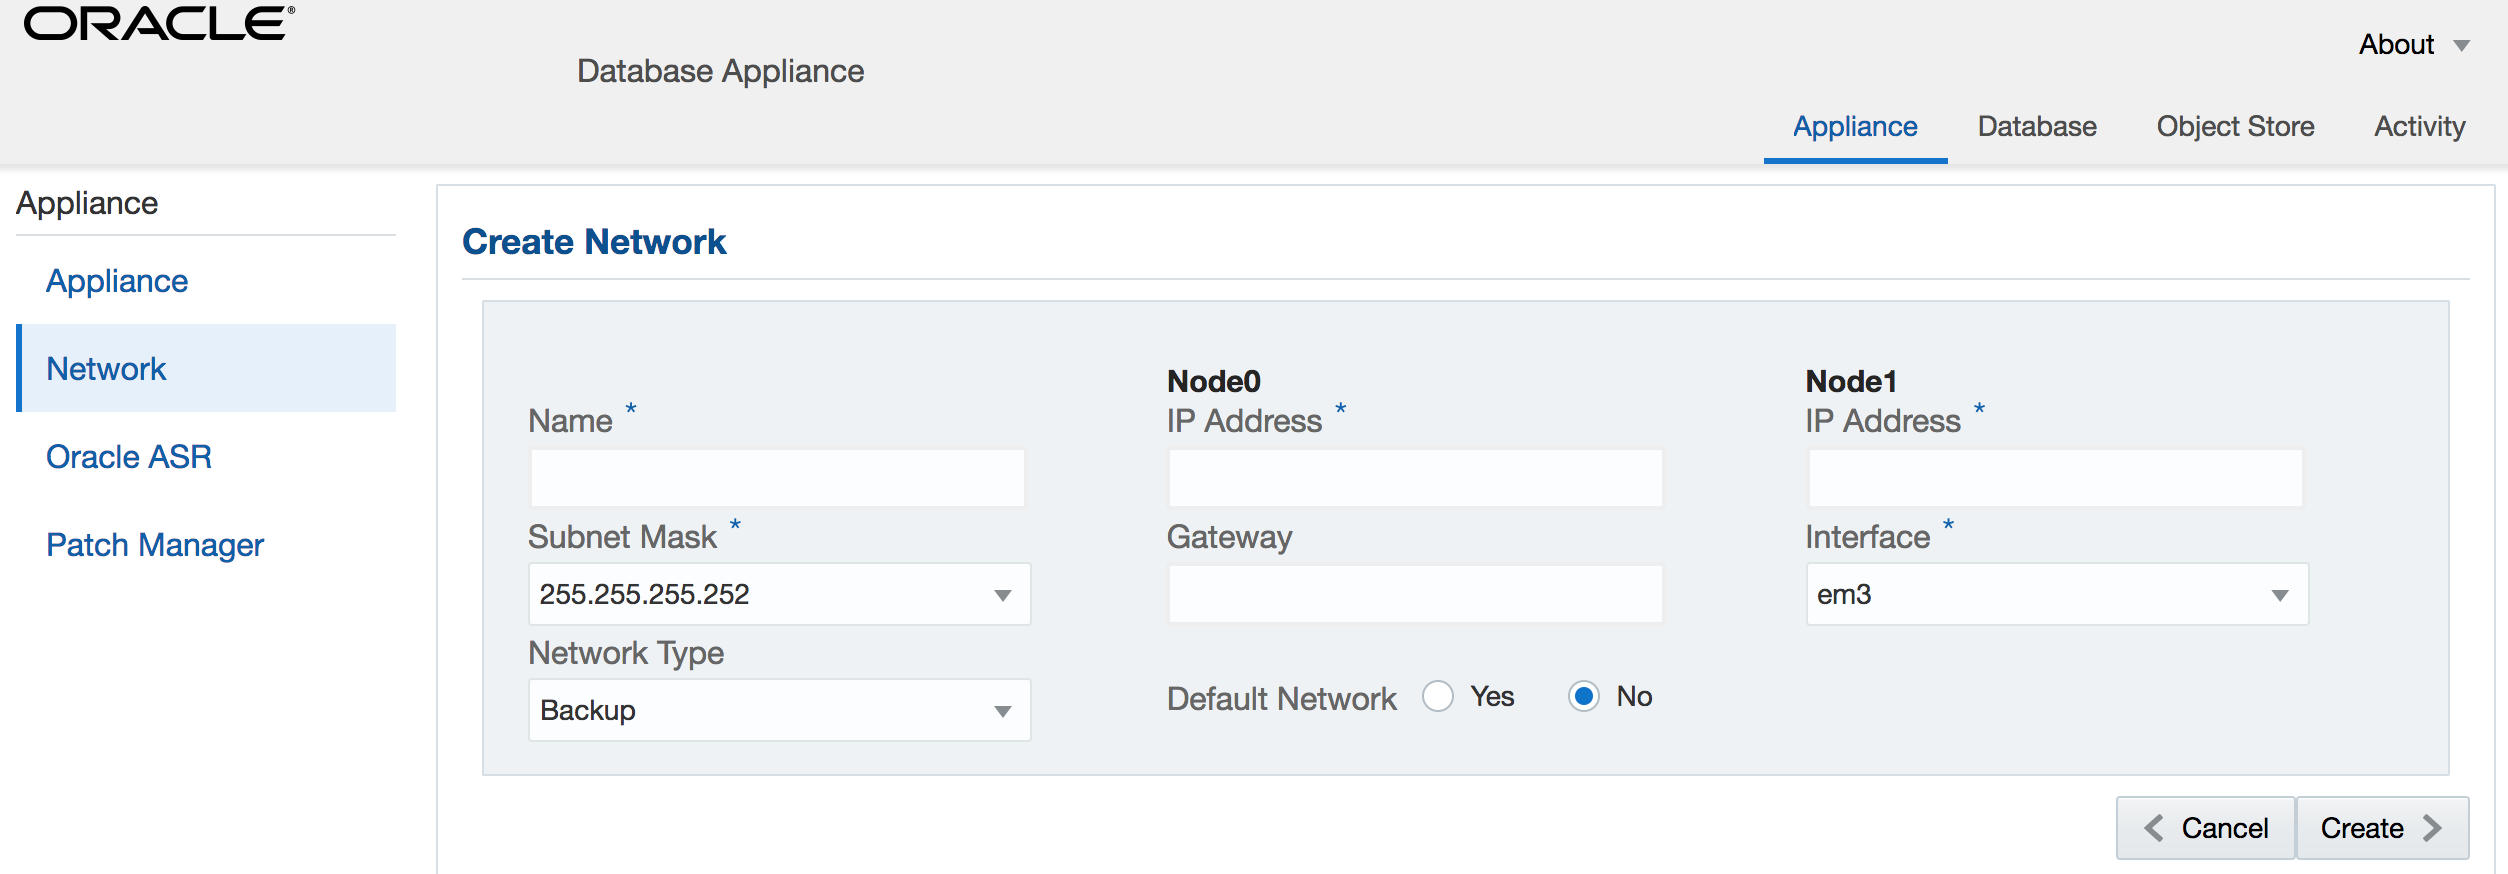
Task: Select the Appliance top navigation tab
Action: point(1855,127)
